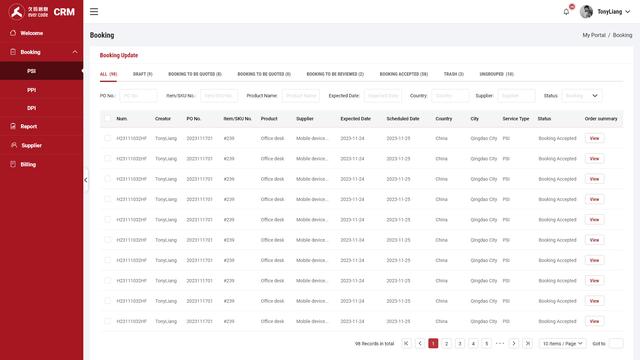
Task: Click the Billing sidebar icon
Action: [x=13, y=164]
